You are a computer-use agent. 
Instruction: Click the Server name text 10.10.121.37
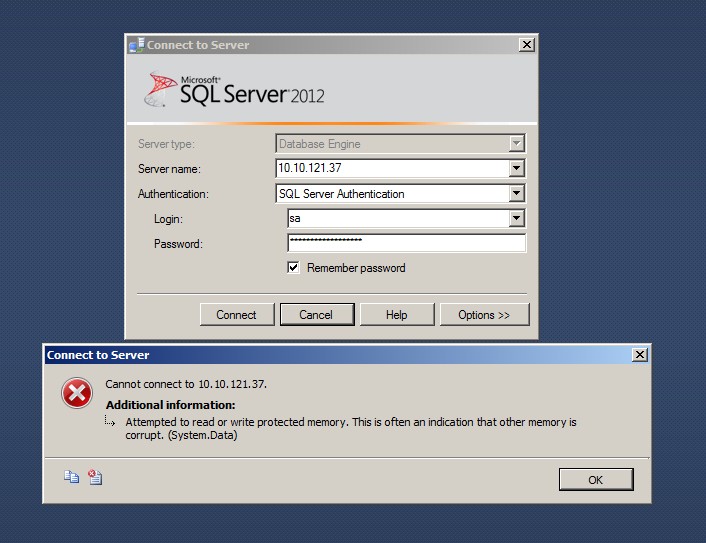pos(310,169)
